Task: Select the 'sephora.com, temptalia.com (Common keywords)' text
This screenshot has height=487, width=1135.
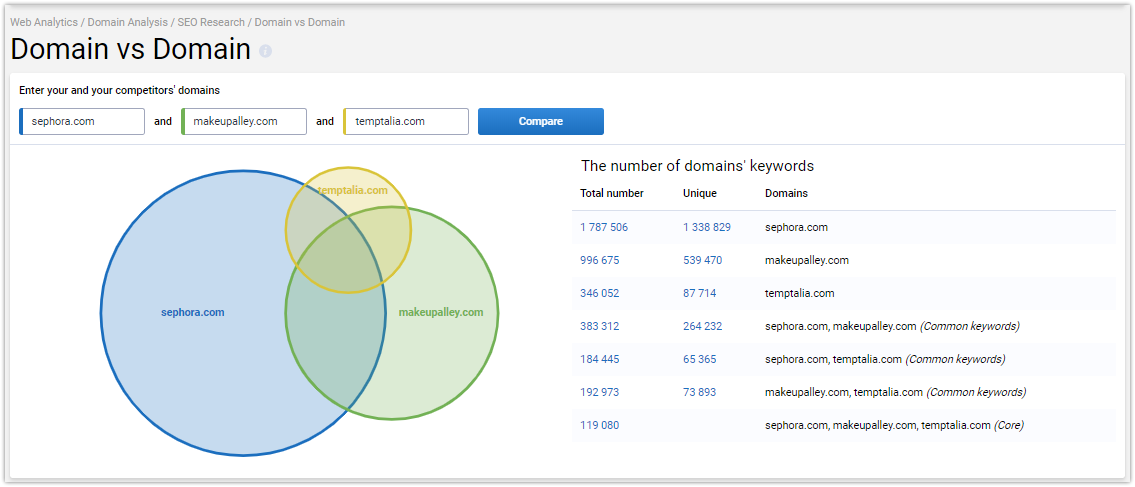Action: pos(885,360)
